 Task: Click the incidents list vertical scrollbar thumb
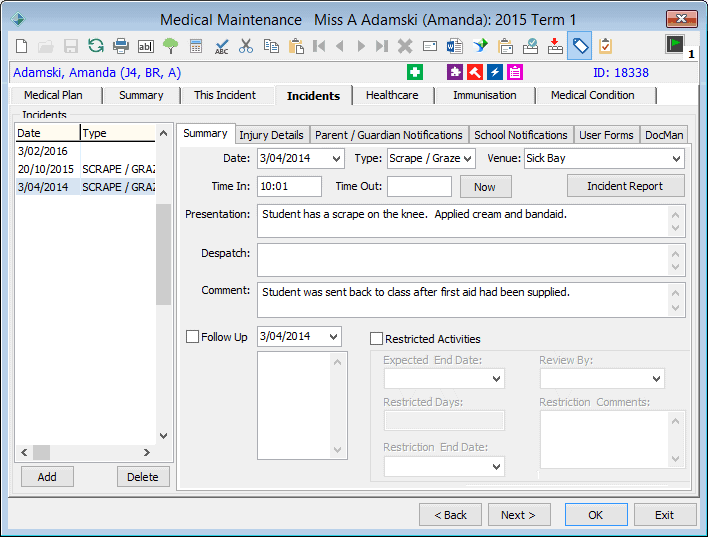coord(163,254)
